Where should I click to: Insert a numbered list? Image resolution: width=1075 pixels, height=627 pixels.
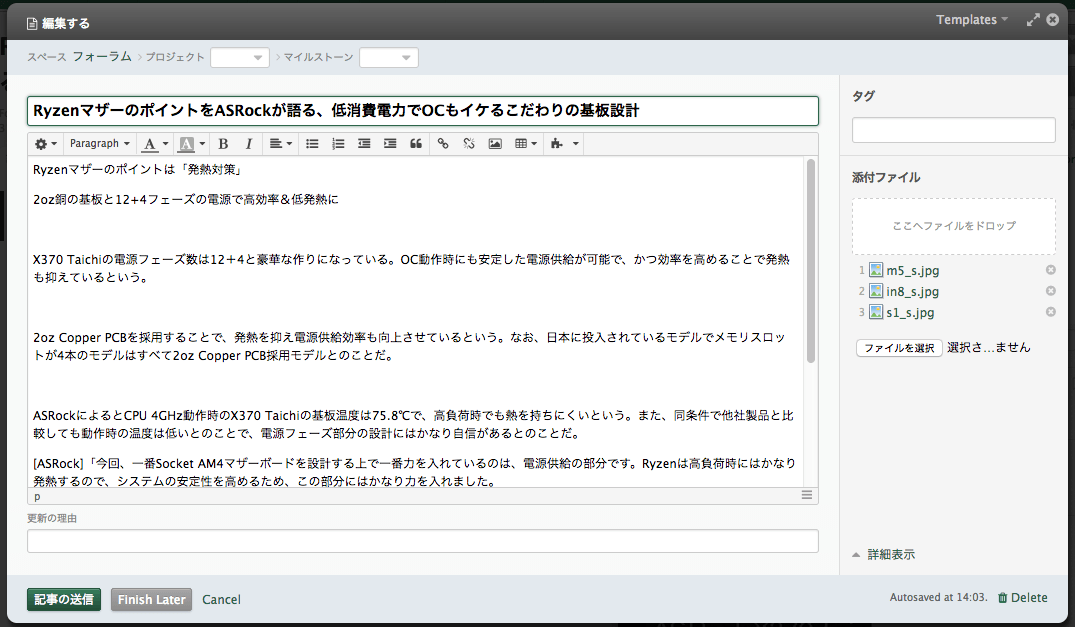pos(338,144)
